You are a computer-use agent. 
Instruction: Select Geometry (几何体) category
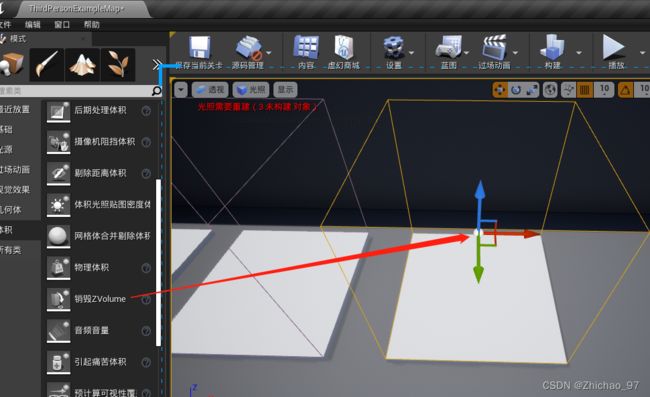[11, 210]
